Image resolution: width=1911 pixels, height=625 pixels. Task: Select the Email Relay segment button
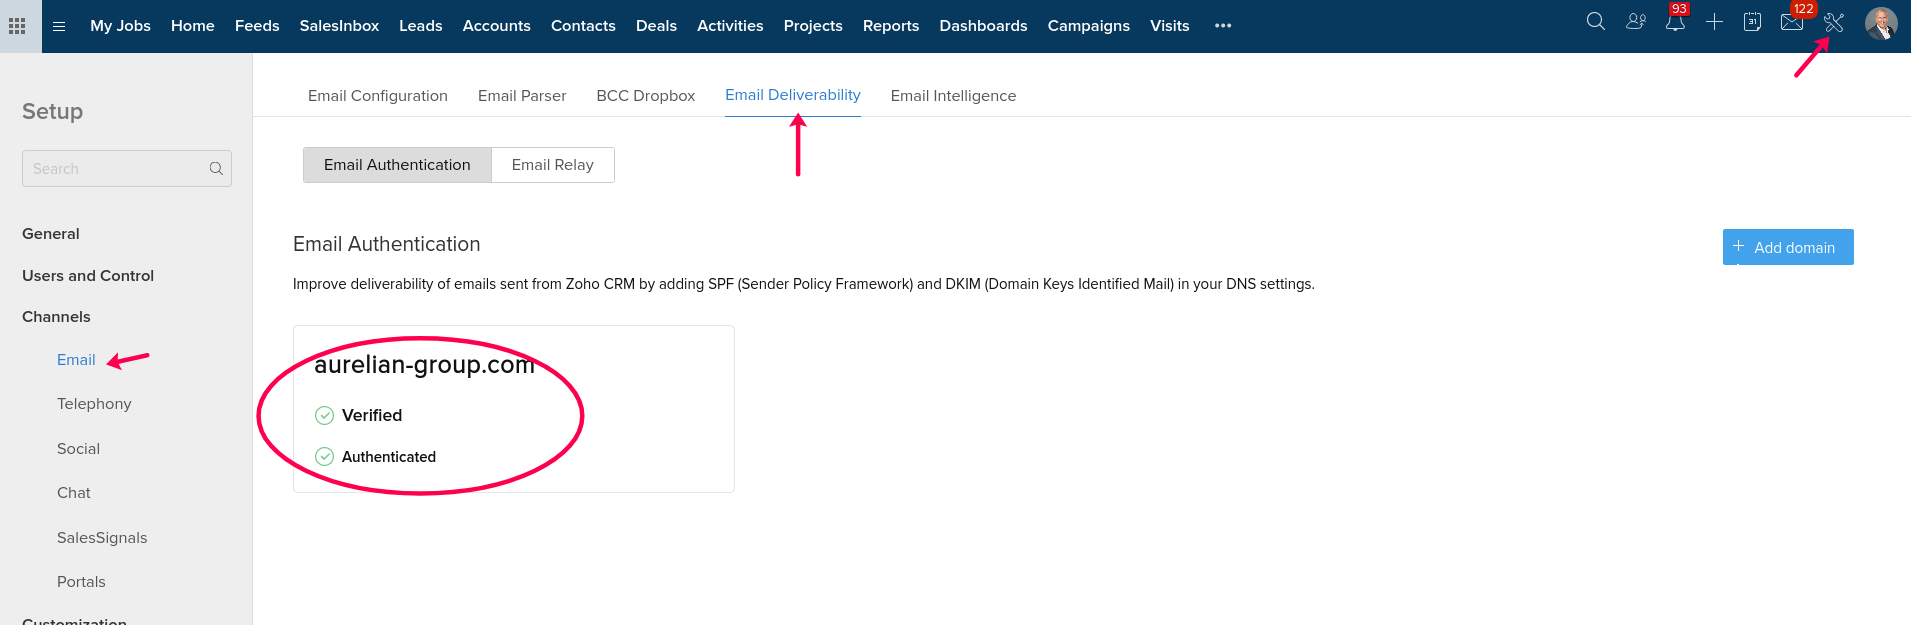point(553,165)
